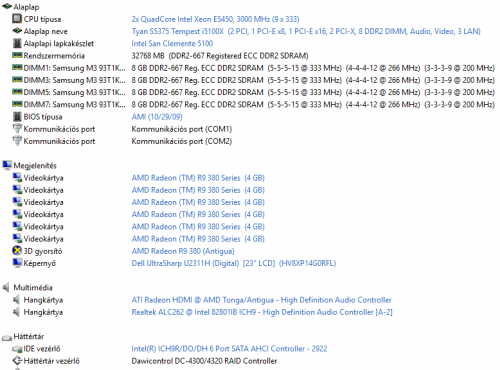Select the Alaplapi lapkakészlet label
This screenshot has width=500, height=370.
pyautogui.click(x=59, y=44)
